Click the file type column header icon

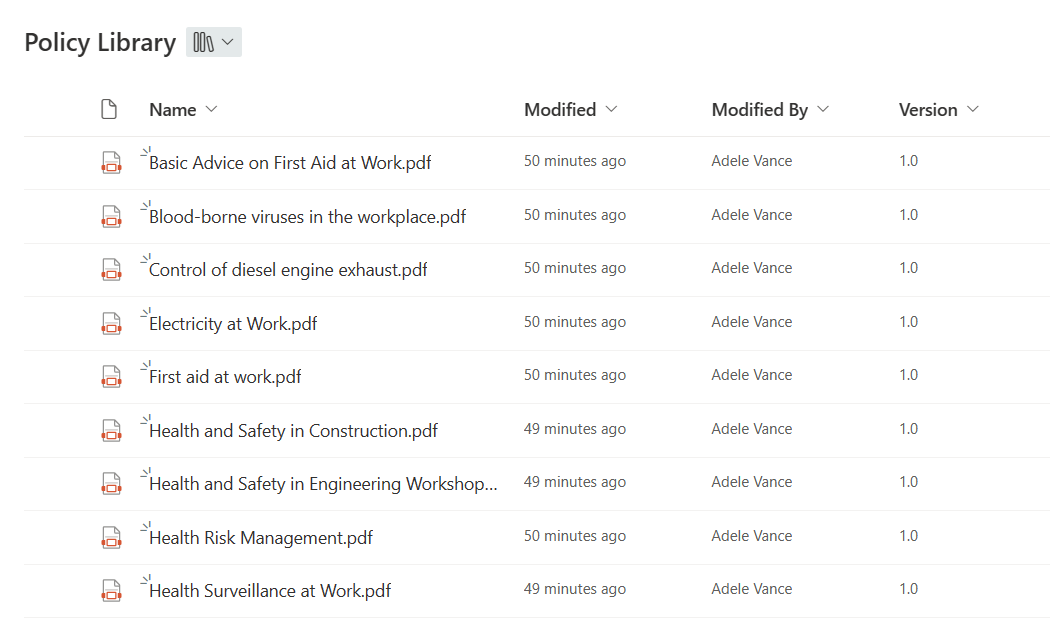(x=109, y=109)
